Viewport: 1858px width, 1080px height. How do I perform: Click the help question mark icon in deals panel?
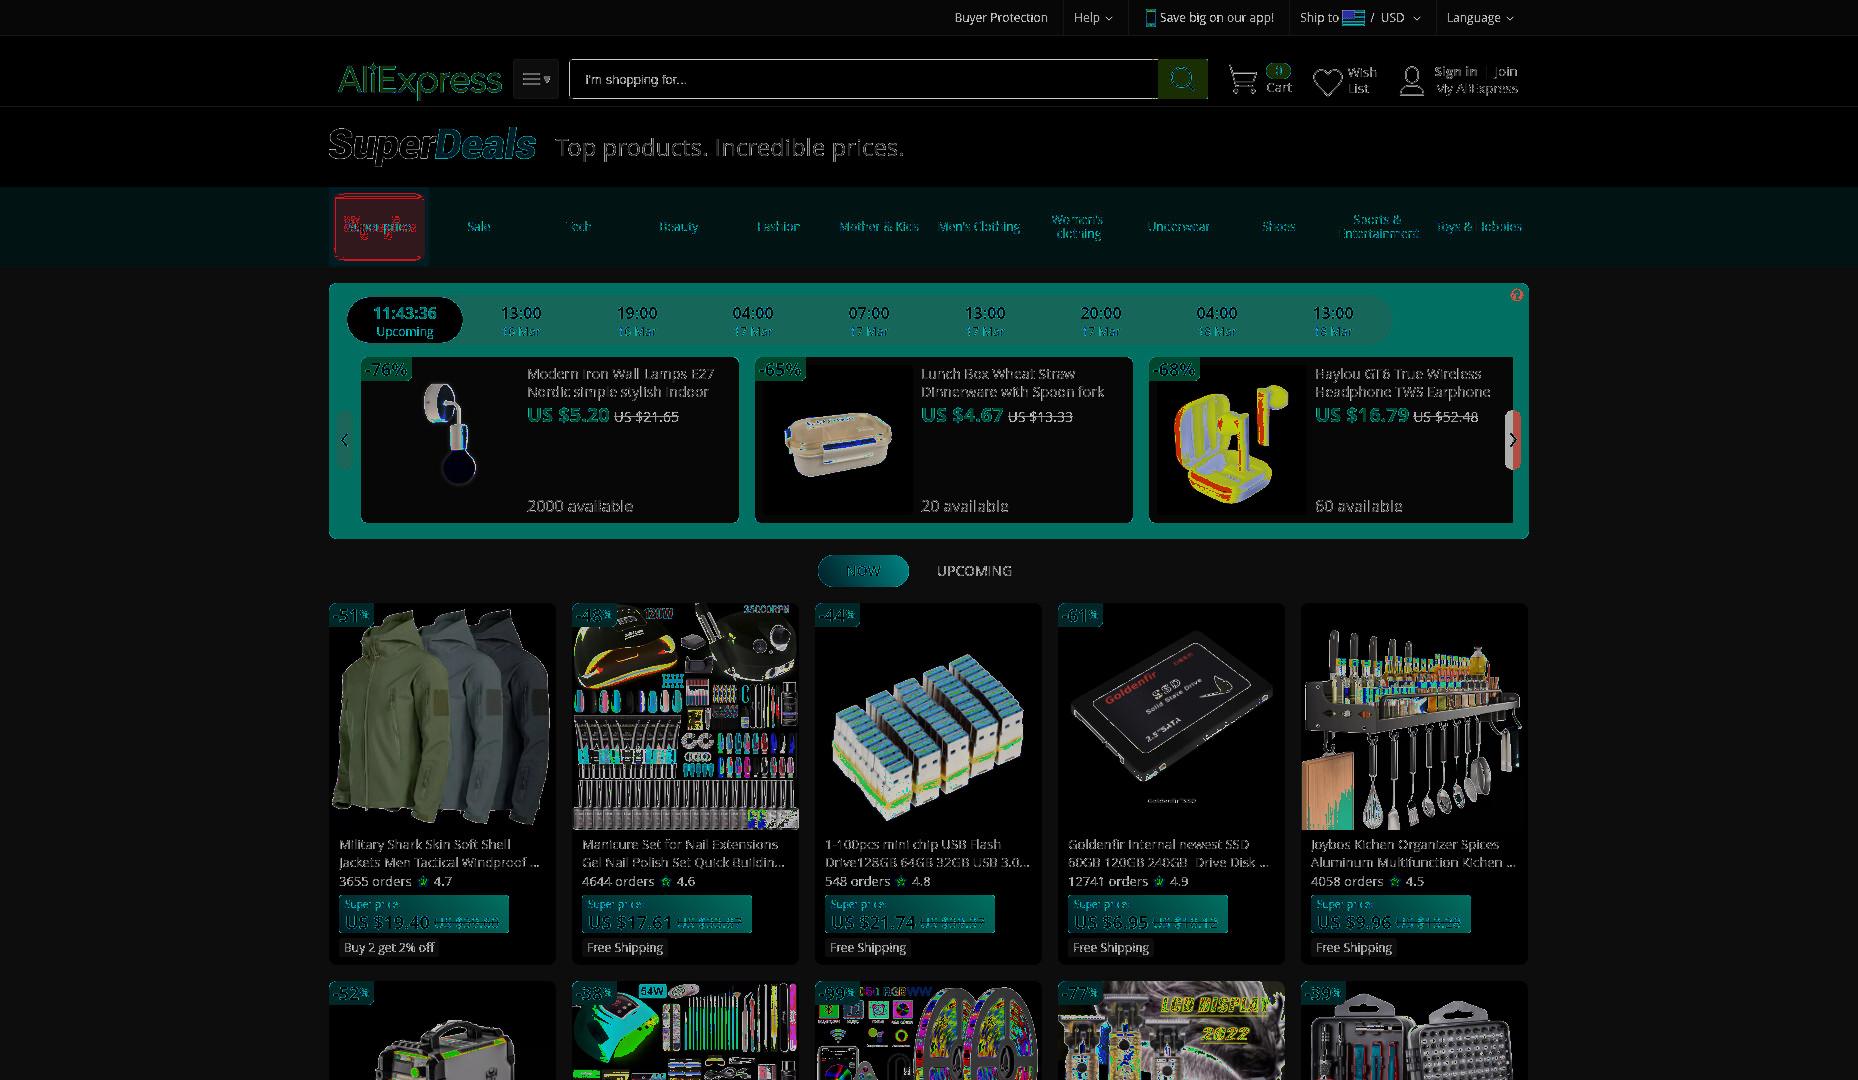1517,295
